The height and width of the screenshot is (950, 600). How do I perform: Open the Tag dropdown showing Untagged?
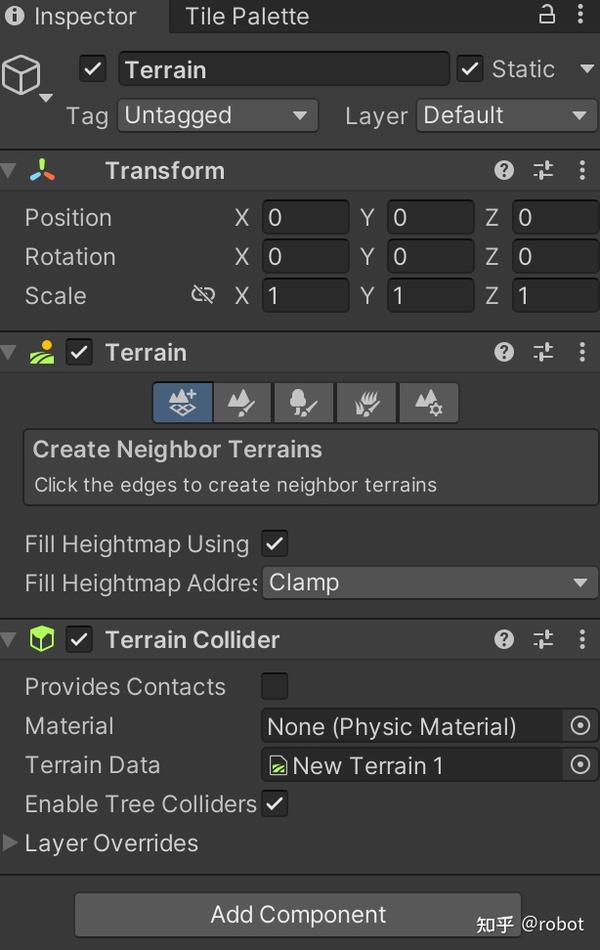(217, 116)
